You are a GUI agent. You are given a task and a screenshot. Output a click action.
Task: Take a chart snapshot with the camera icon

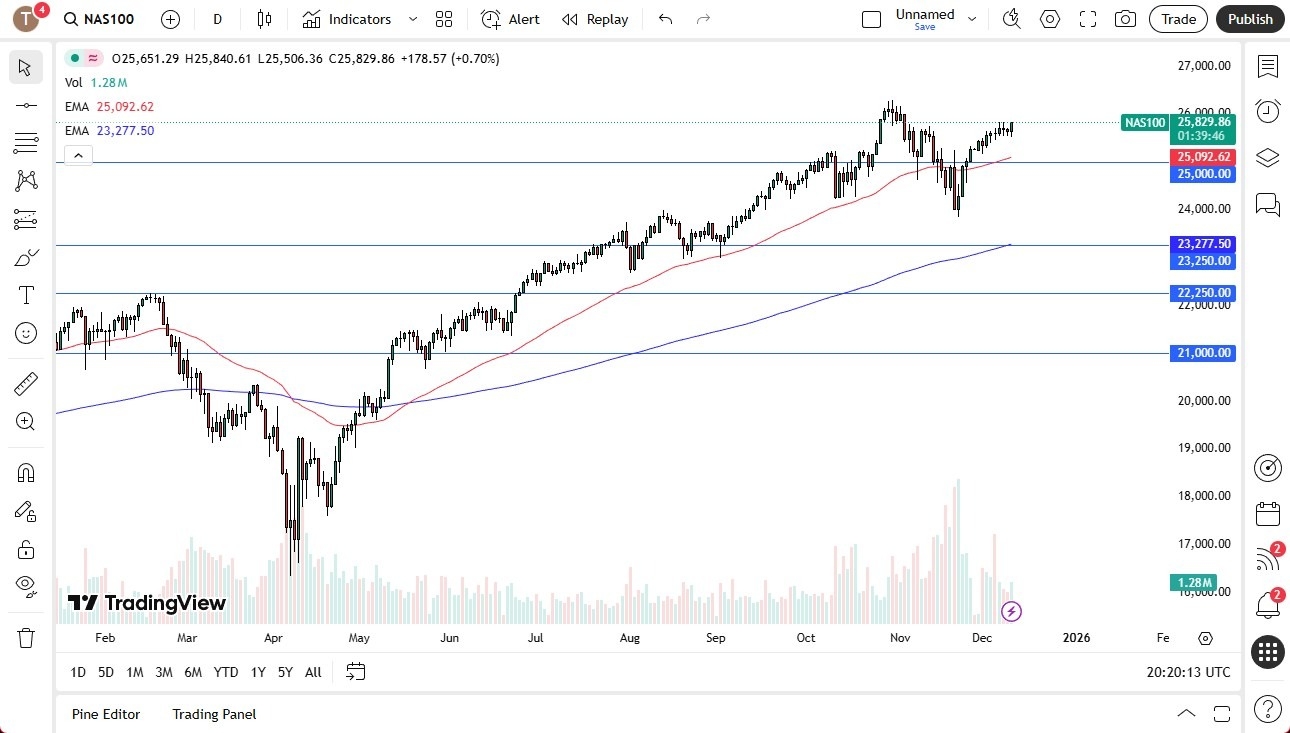1125,19
